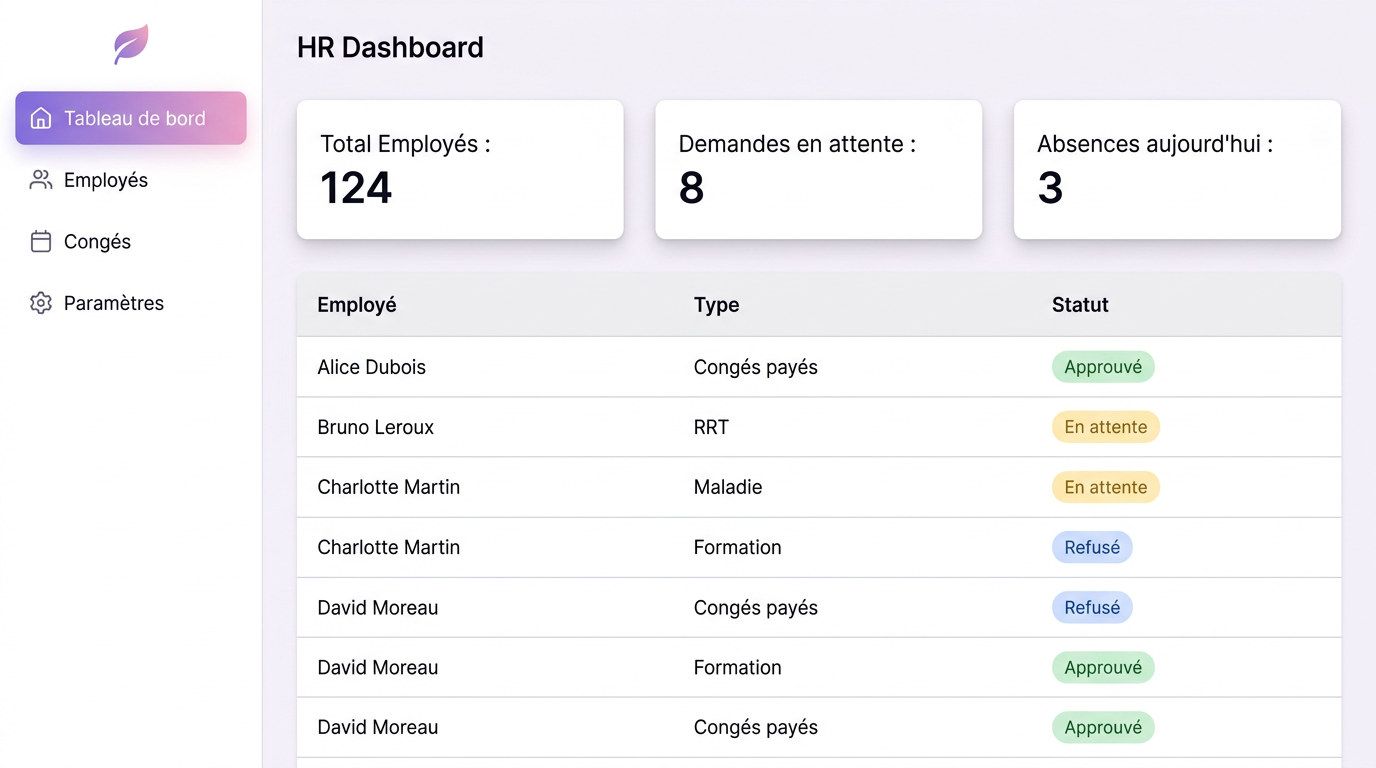Click the gear icon beside Paramètres
This screenshot has width=1376, height=768.
point(41,303)
